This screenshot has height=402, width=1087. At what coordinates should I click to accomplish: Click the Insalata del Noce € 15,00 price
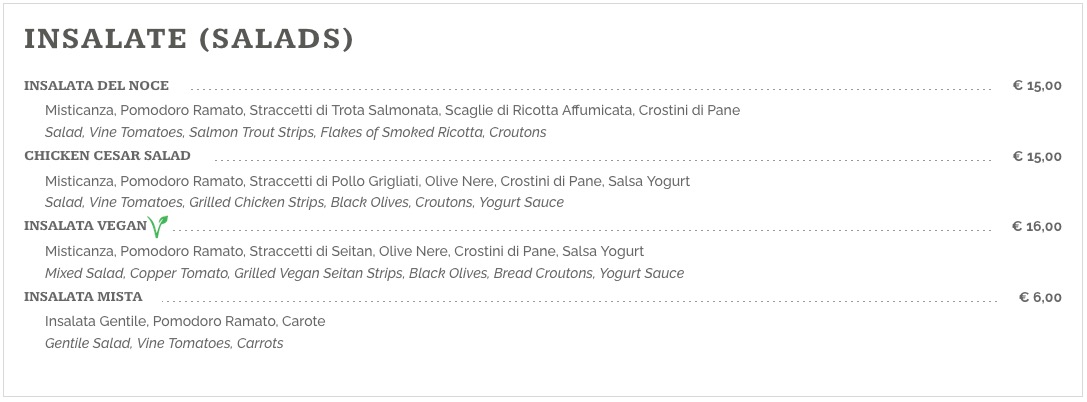pyautogui.click(x=1037, y=86)
